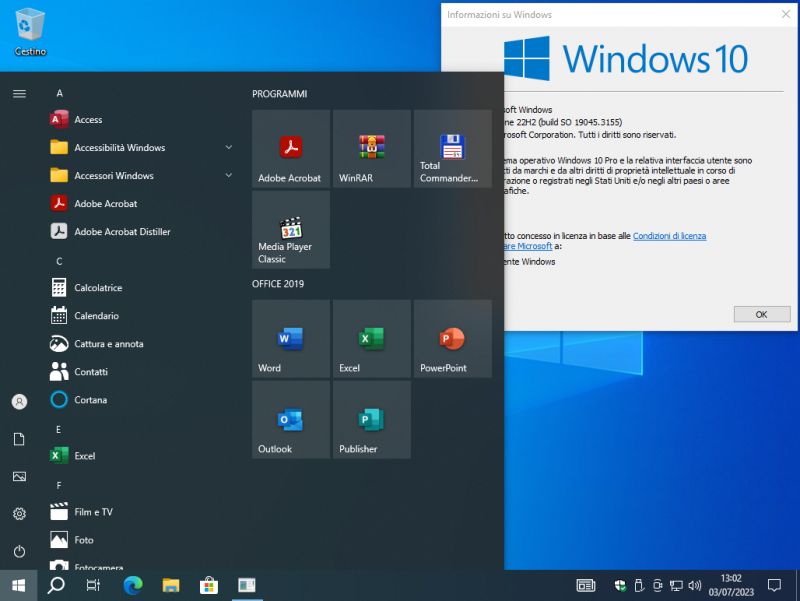Expand the Accessibilità Windows folder
Viewport: 800px width, 601px height.
[x=142, y=147]
